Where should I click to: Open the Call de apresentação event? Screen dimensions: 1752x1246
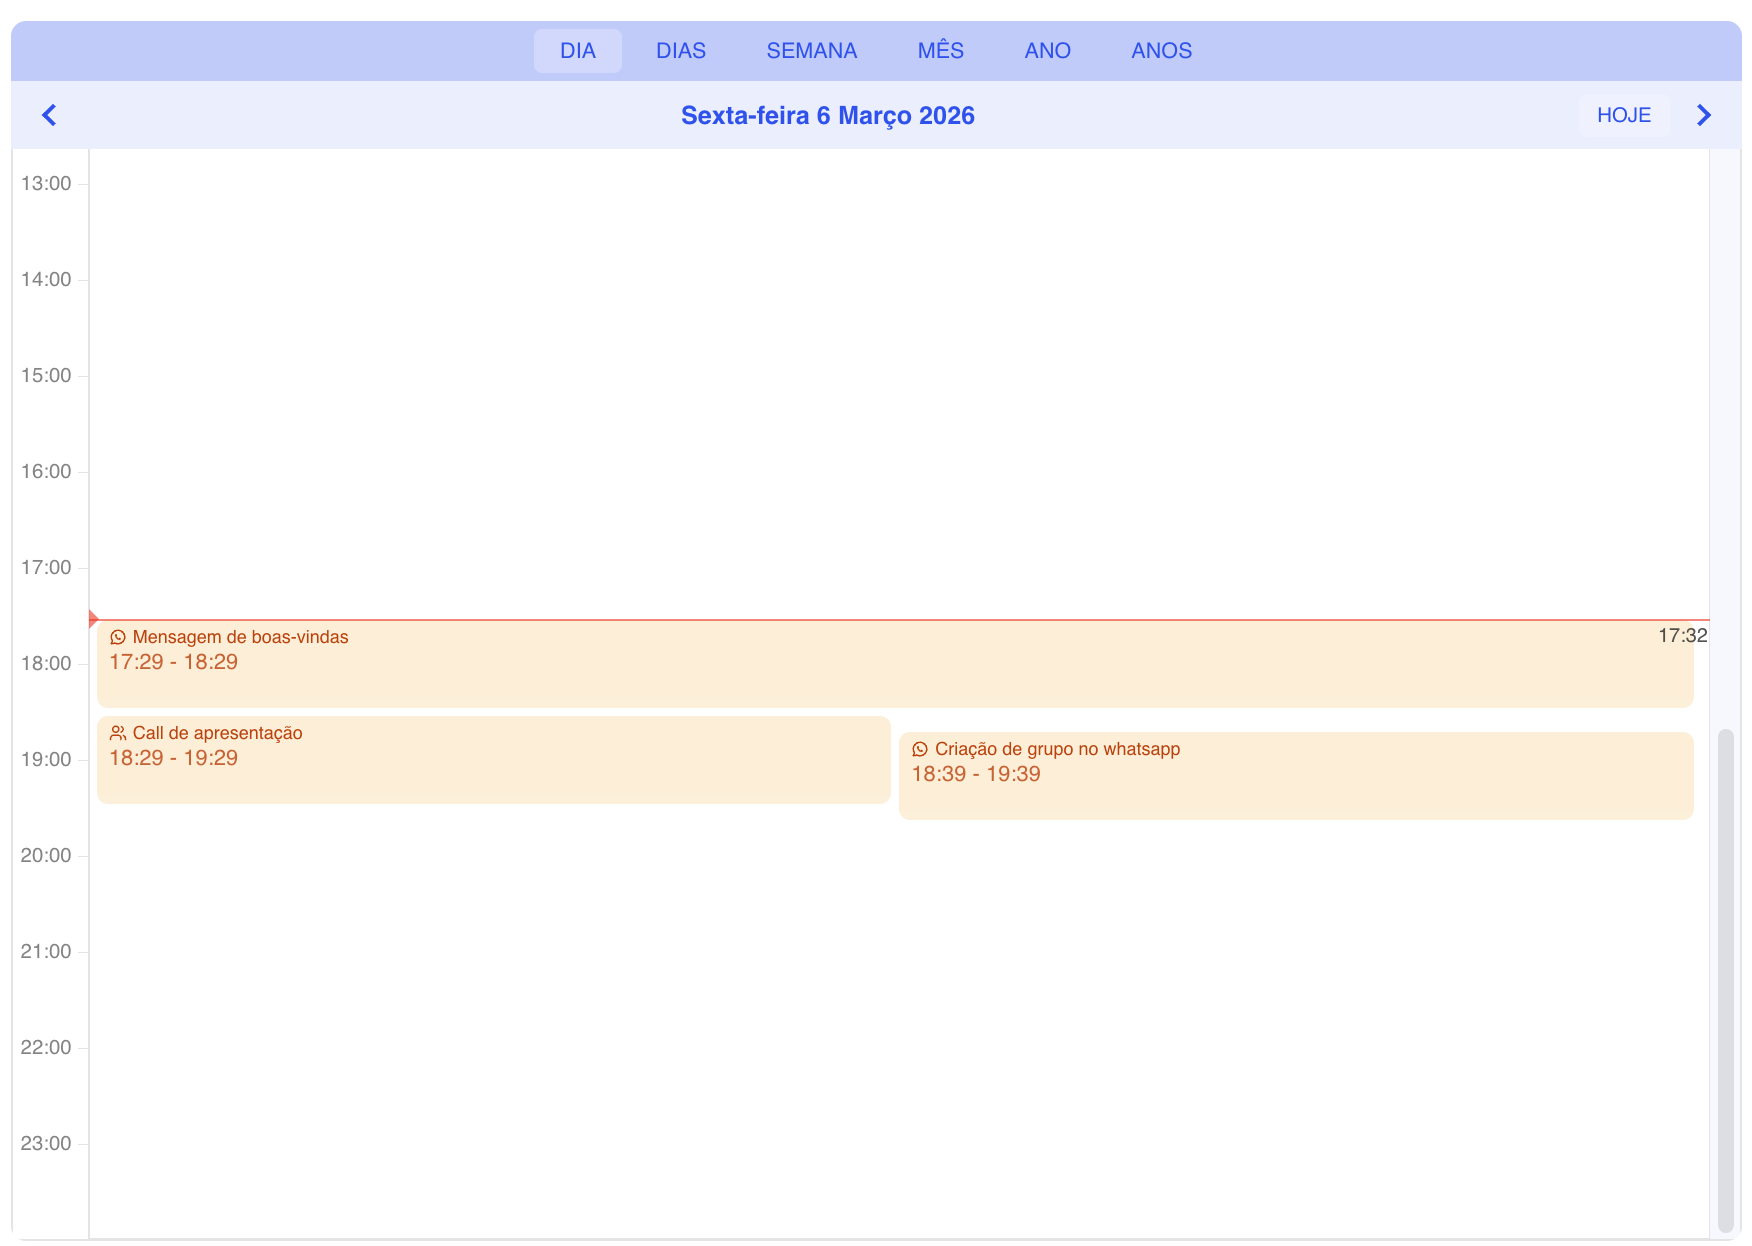click(x=493, y=770)
